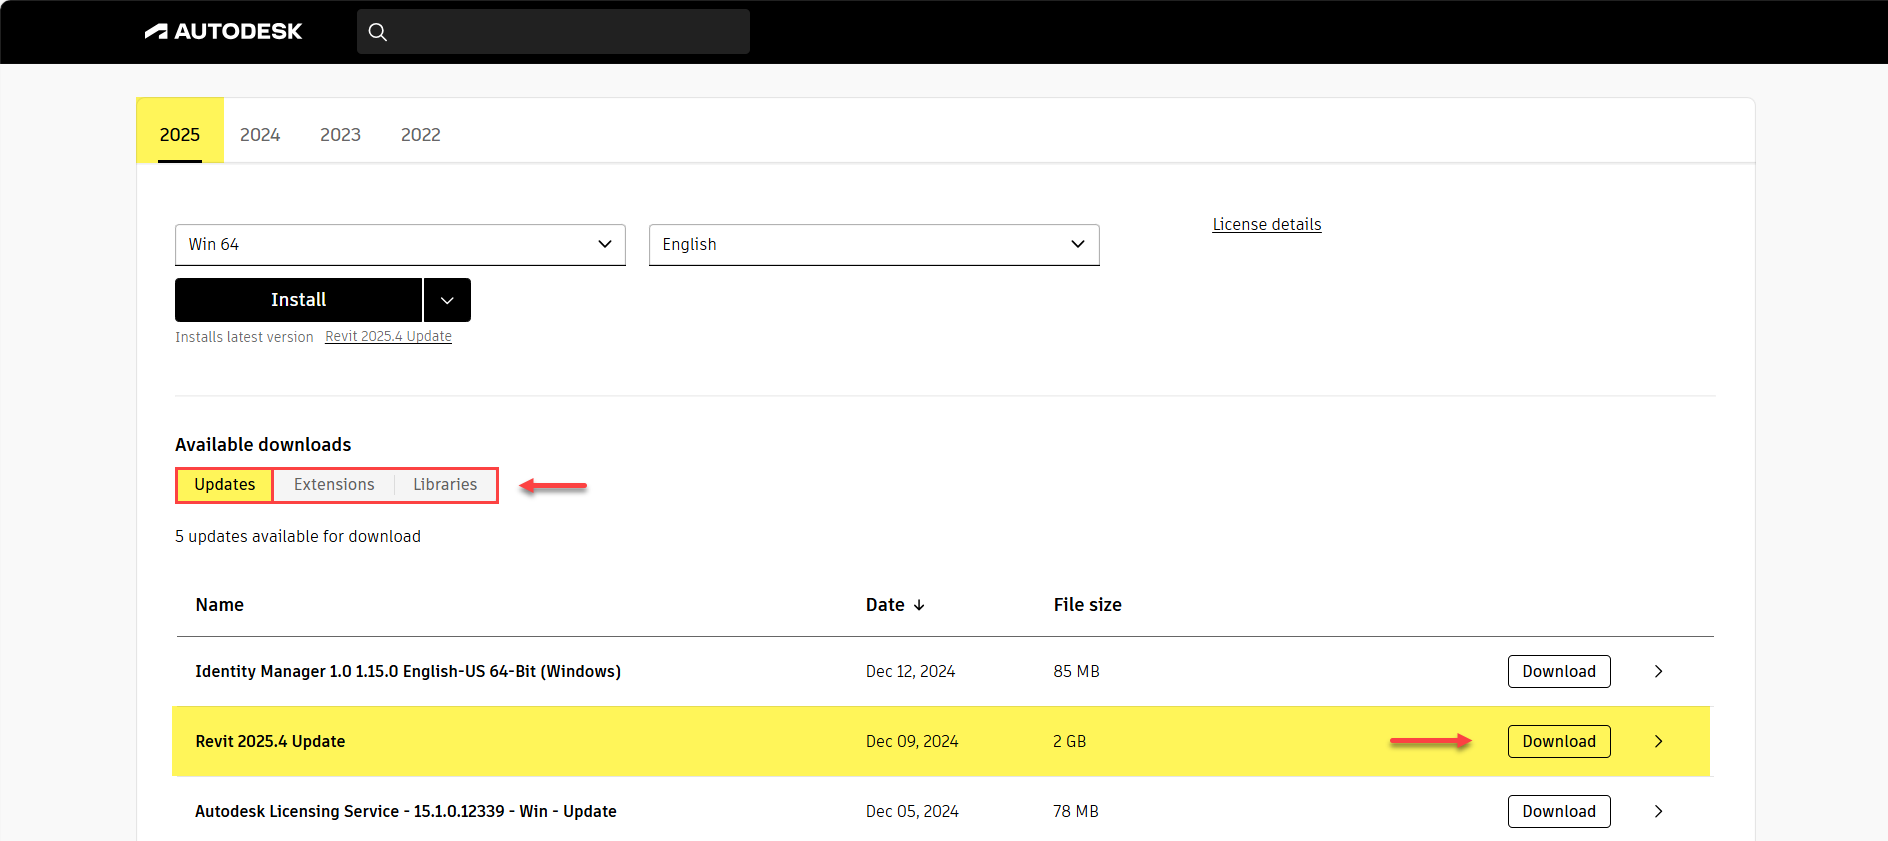Select the Extensions filter tab
This screenshot has width=1888, height=841.
click(x=334, y=485)
